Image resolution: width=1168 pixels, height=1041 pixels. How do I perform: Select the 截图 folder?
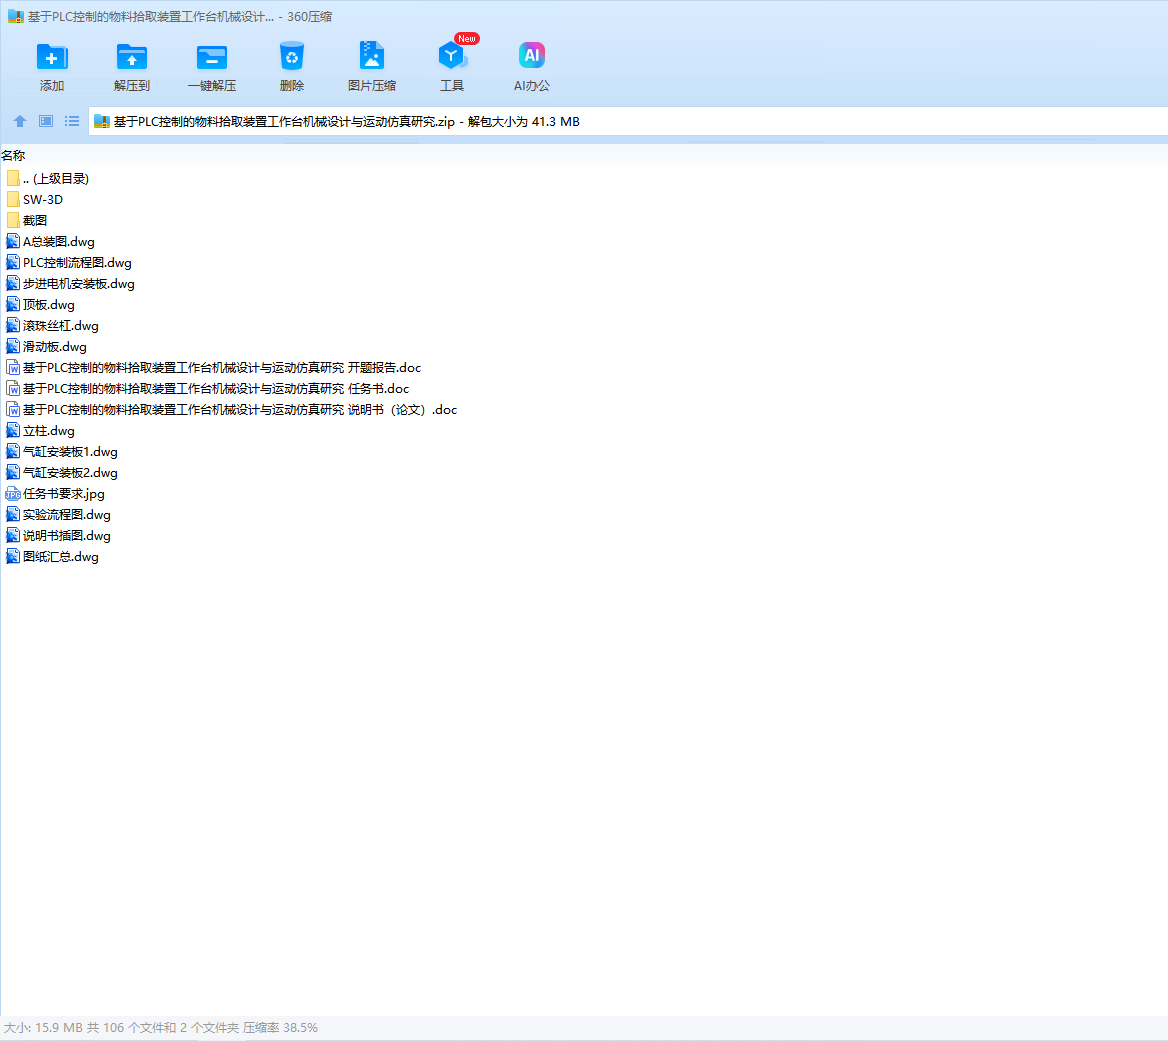point(27,220)
